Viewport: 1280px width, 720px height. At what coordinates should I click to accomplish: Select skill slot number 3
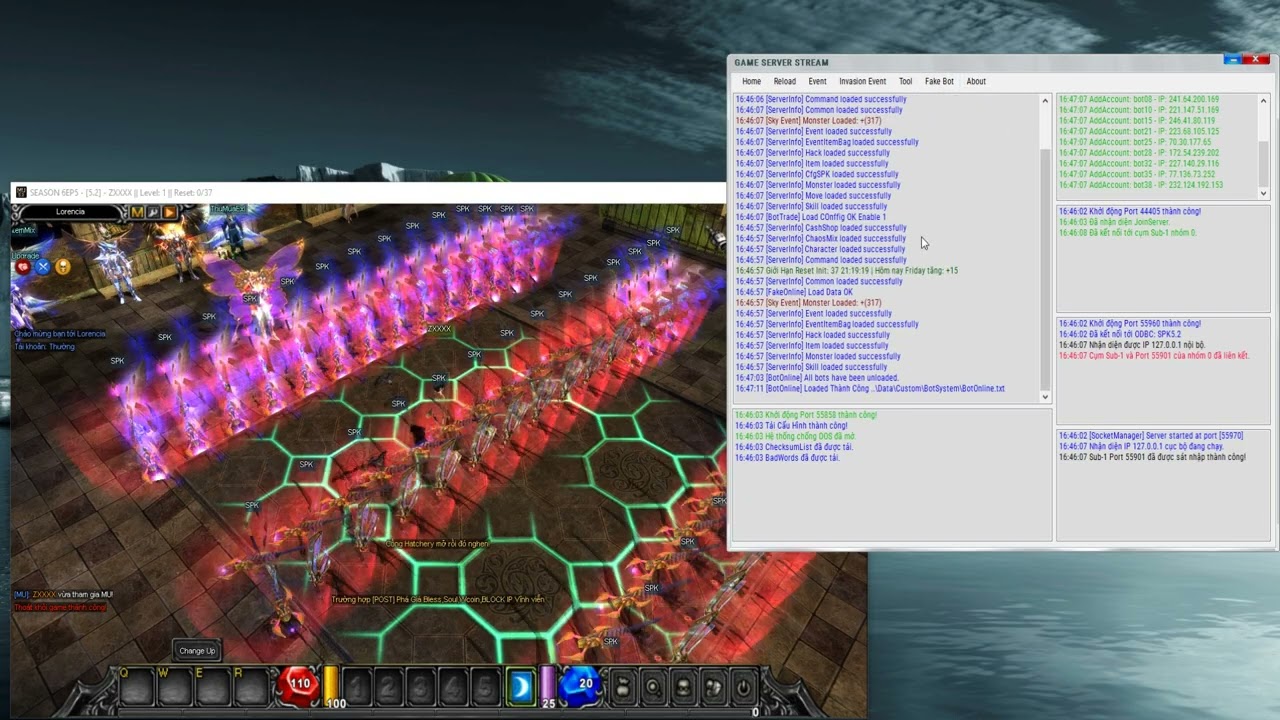(421, 687)
